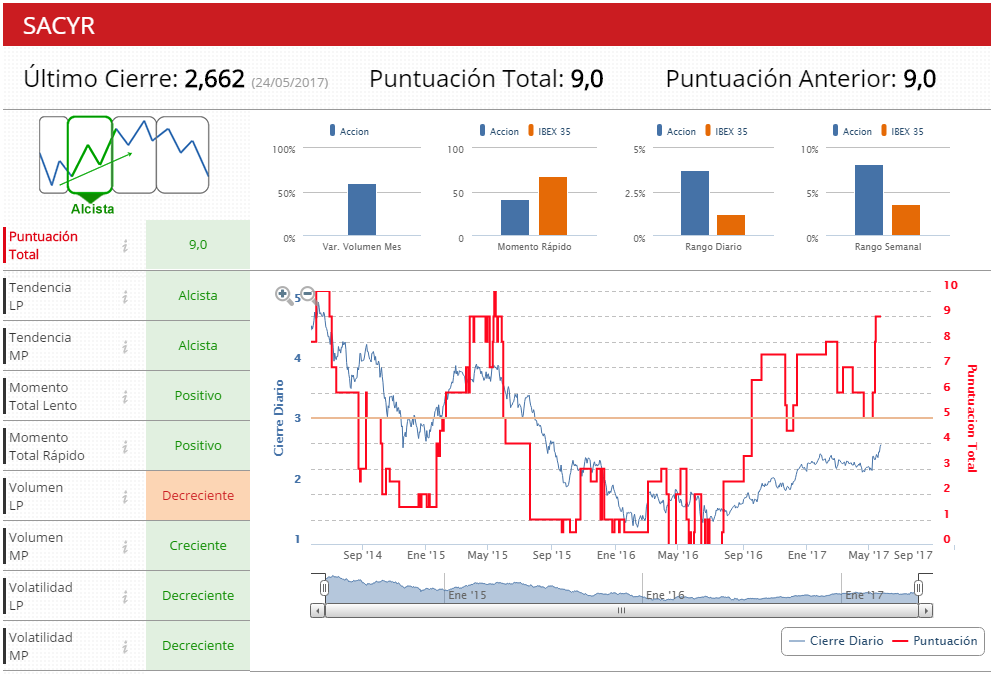Click the blue bar in Var. Volumen Mes

coord(362,210)
